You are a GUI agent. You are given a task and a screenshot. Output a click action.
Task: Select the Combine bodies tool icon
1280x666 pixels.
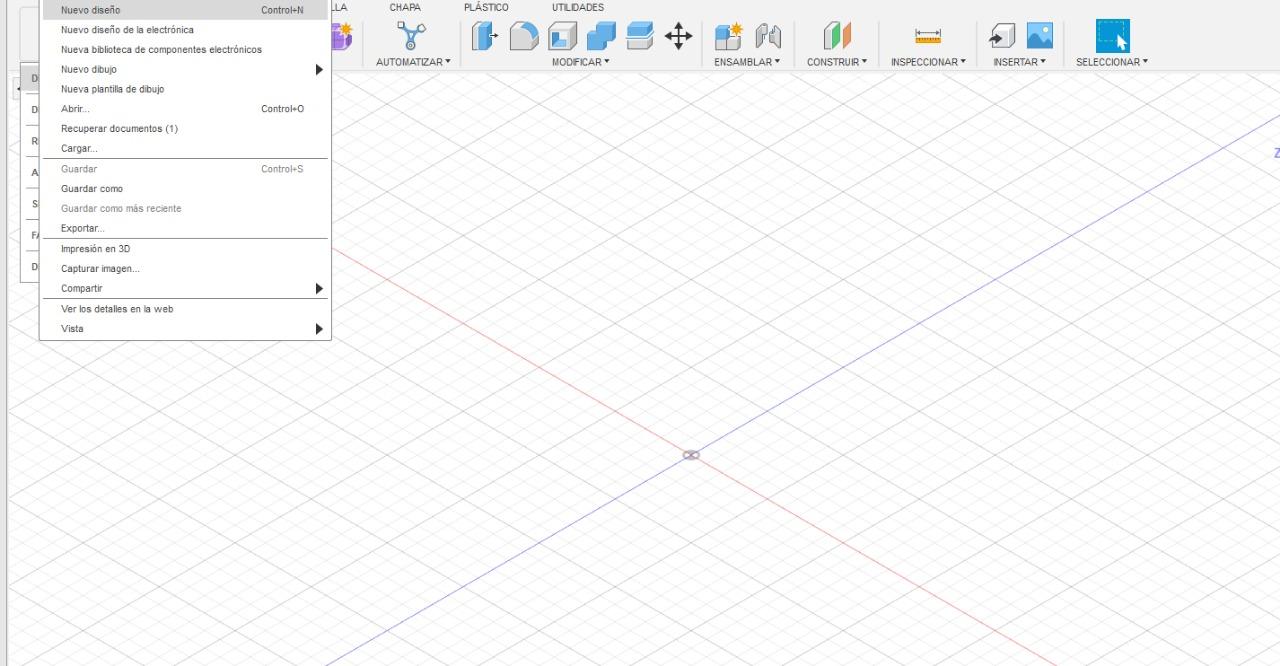click(x=602, y=37)
